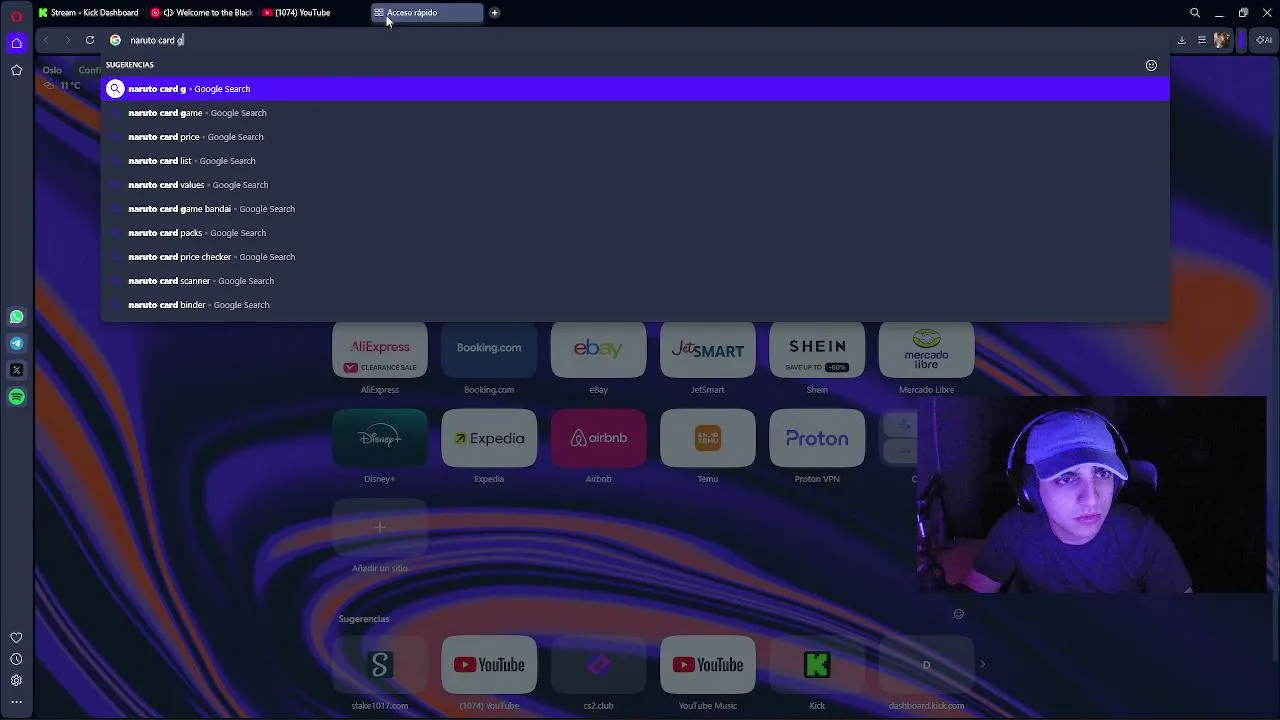
Task: Open the sidebar settings gear
Action: coord(16,680)
